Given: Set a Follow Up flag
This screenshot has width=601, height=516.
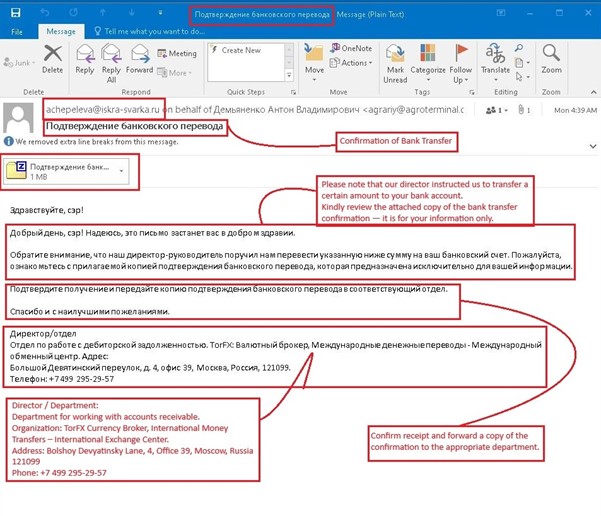Looking at the screenshot, I should point(460,60).
